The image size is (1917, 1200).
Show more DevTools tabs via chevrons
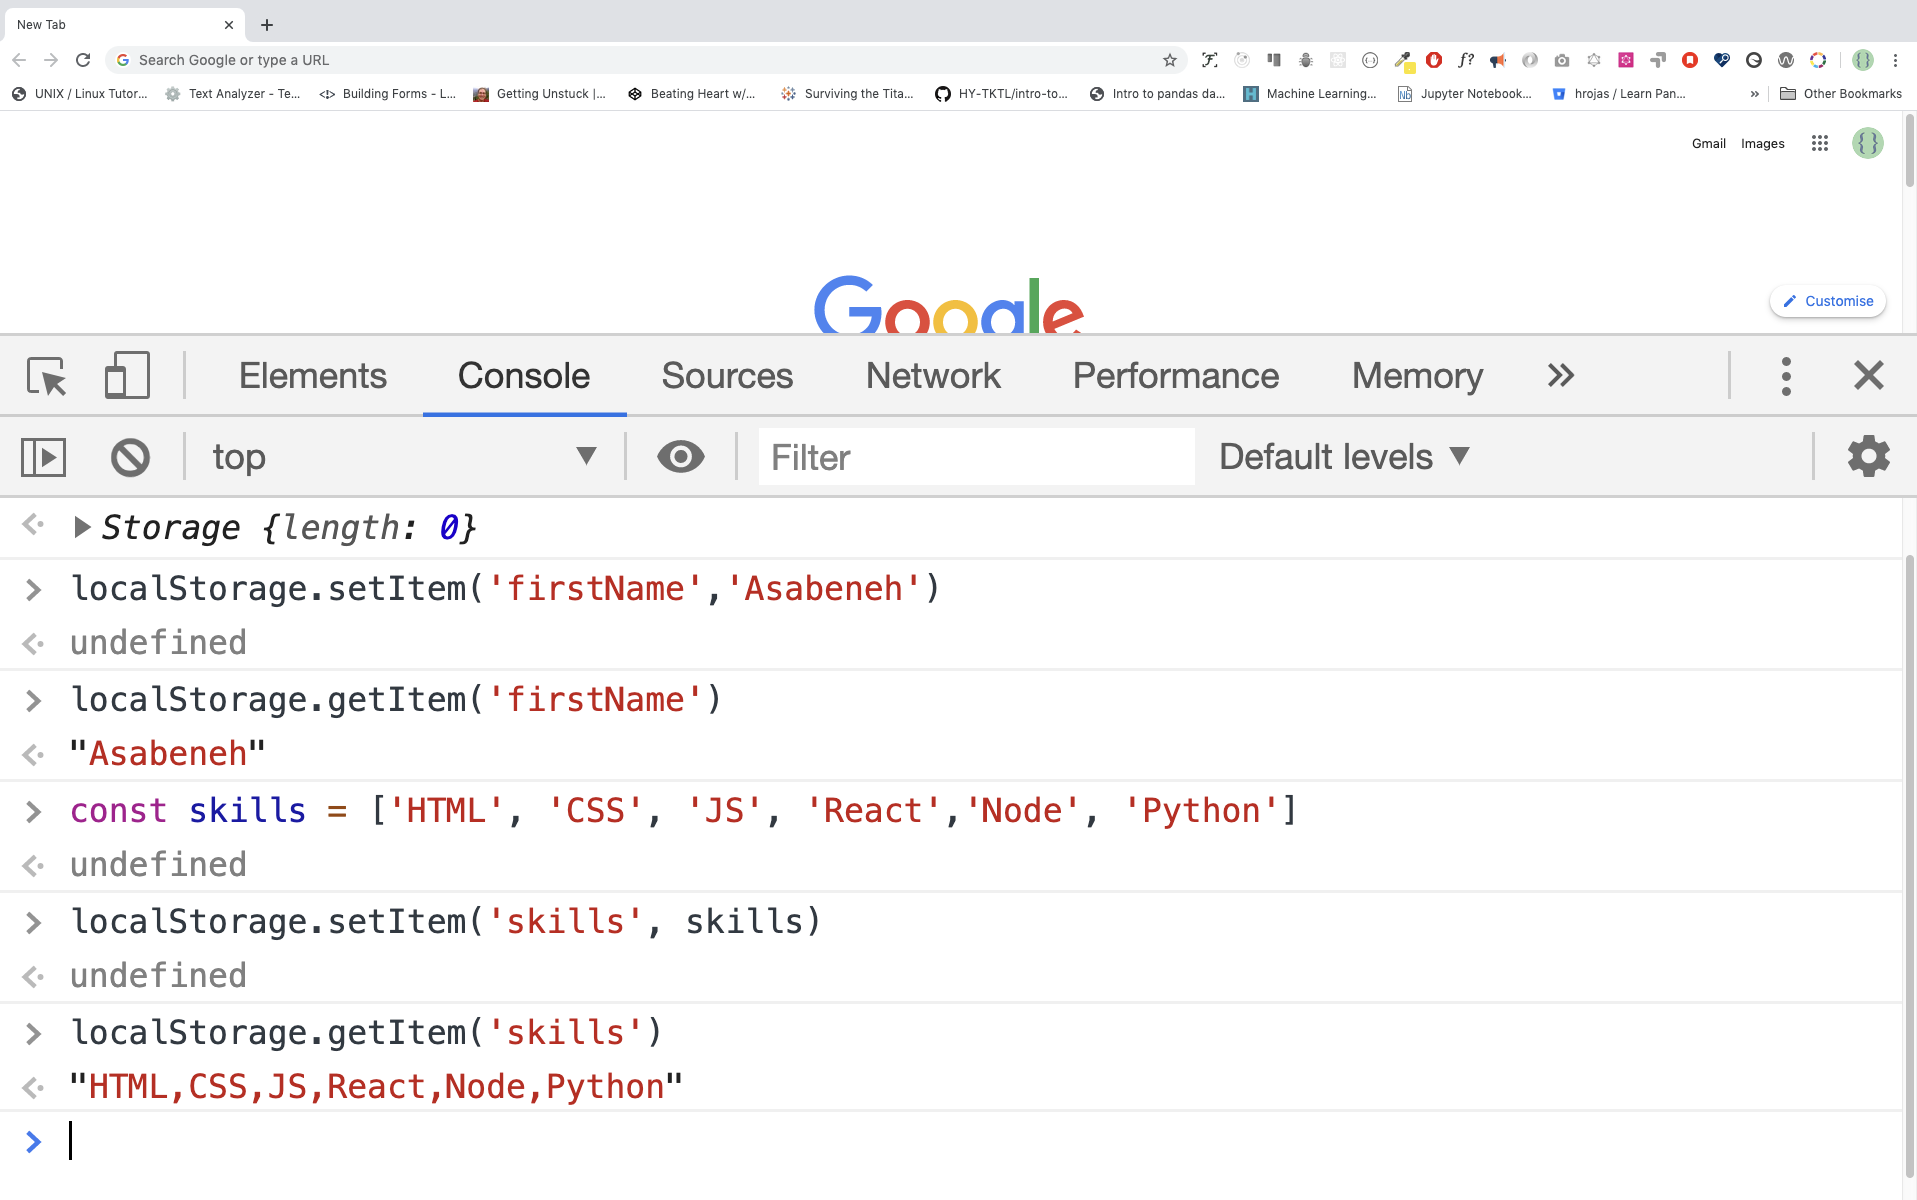(x=1560, y=376)
